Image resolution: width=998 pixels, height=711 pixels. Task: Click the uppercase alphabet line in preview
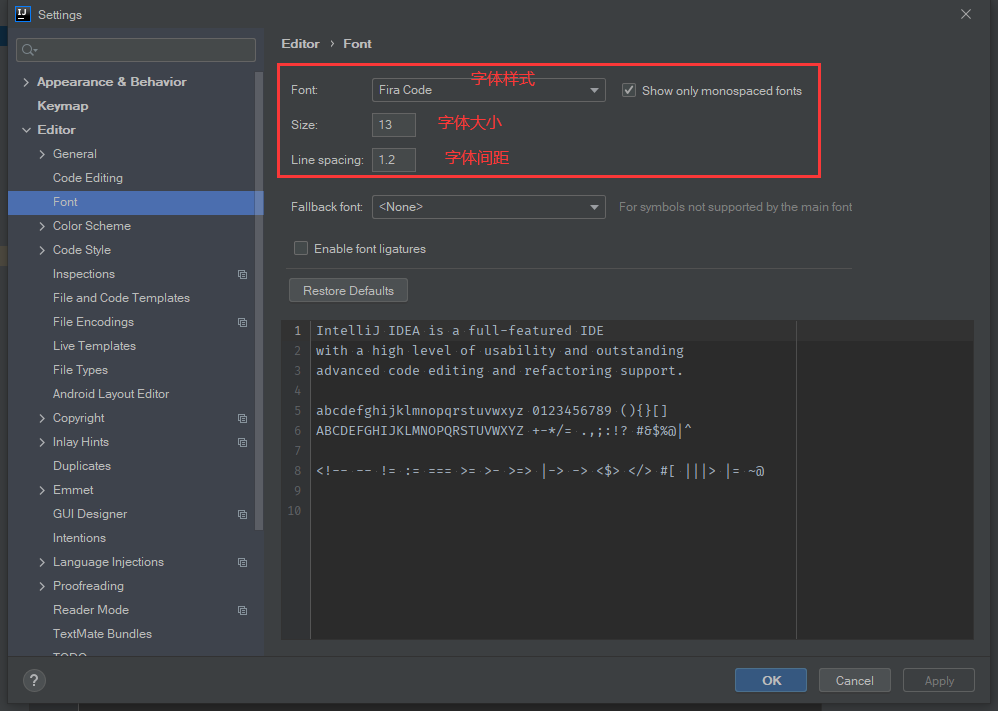[503, 431]
